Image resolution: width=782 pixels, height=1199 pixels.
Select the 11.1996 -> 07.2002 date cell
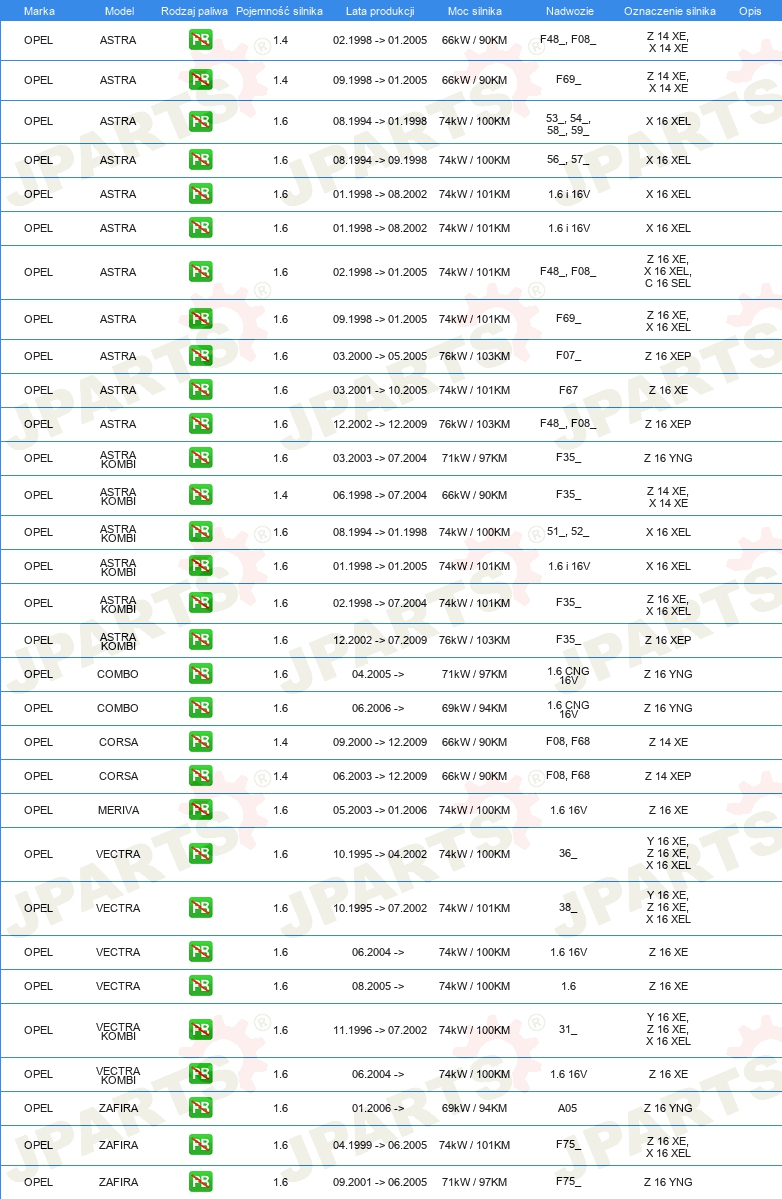pyautogui.click(x=380, y=1030)
